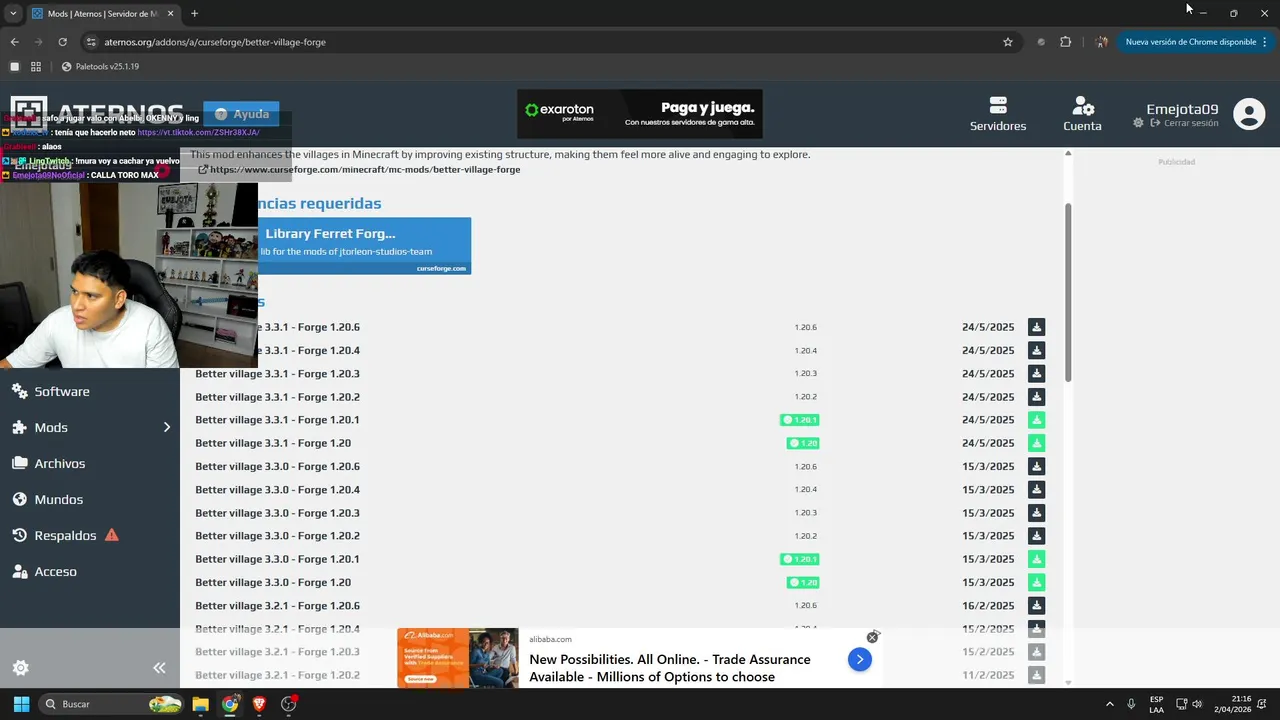Open clock and date 21:16
Viewport: 1280px width, 720px height.
(1233, 704)
